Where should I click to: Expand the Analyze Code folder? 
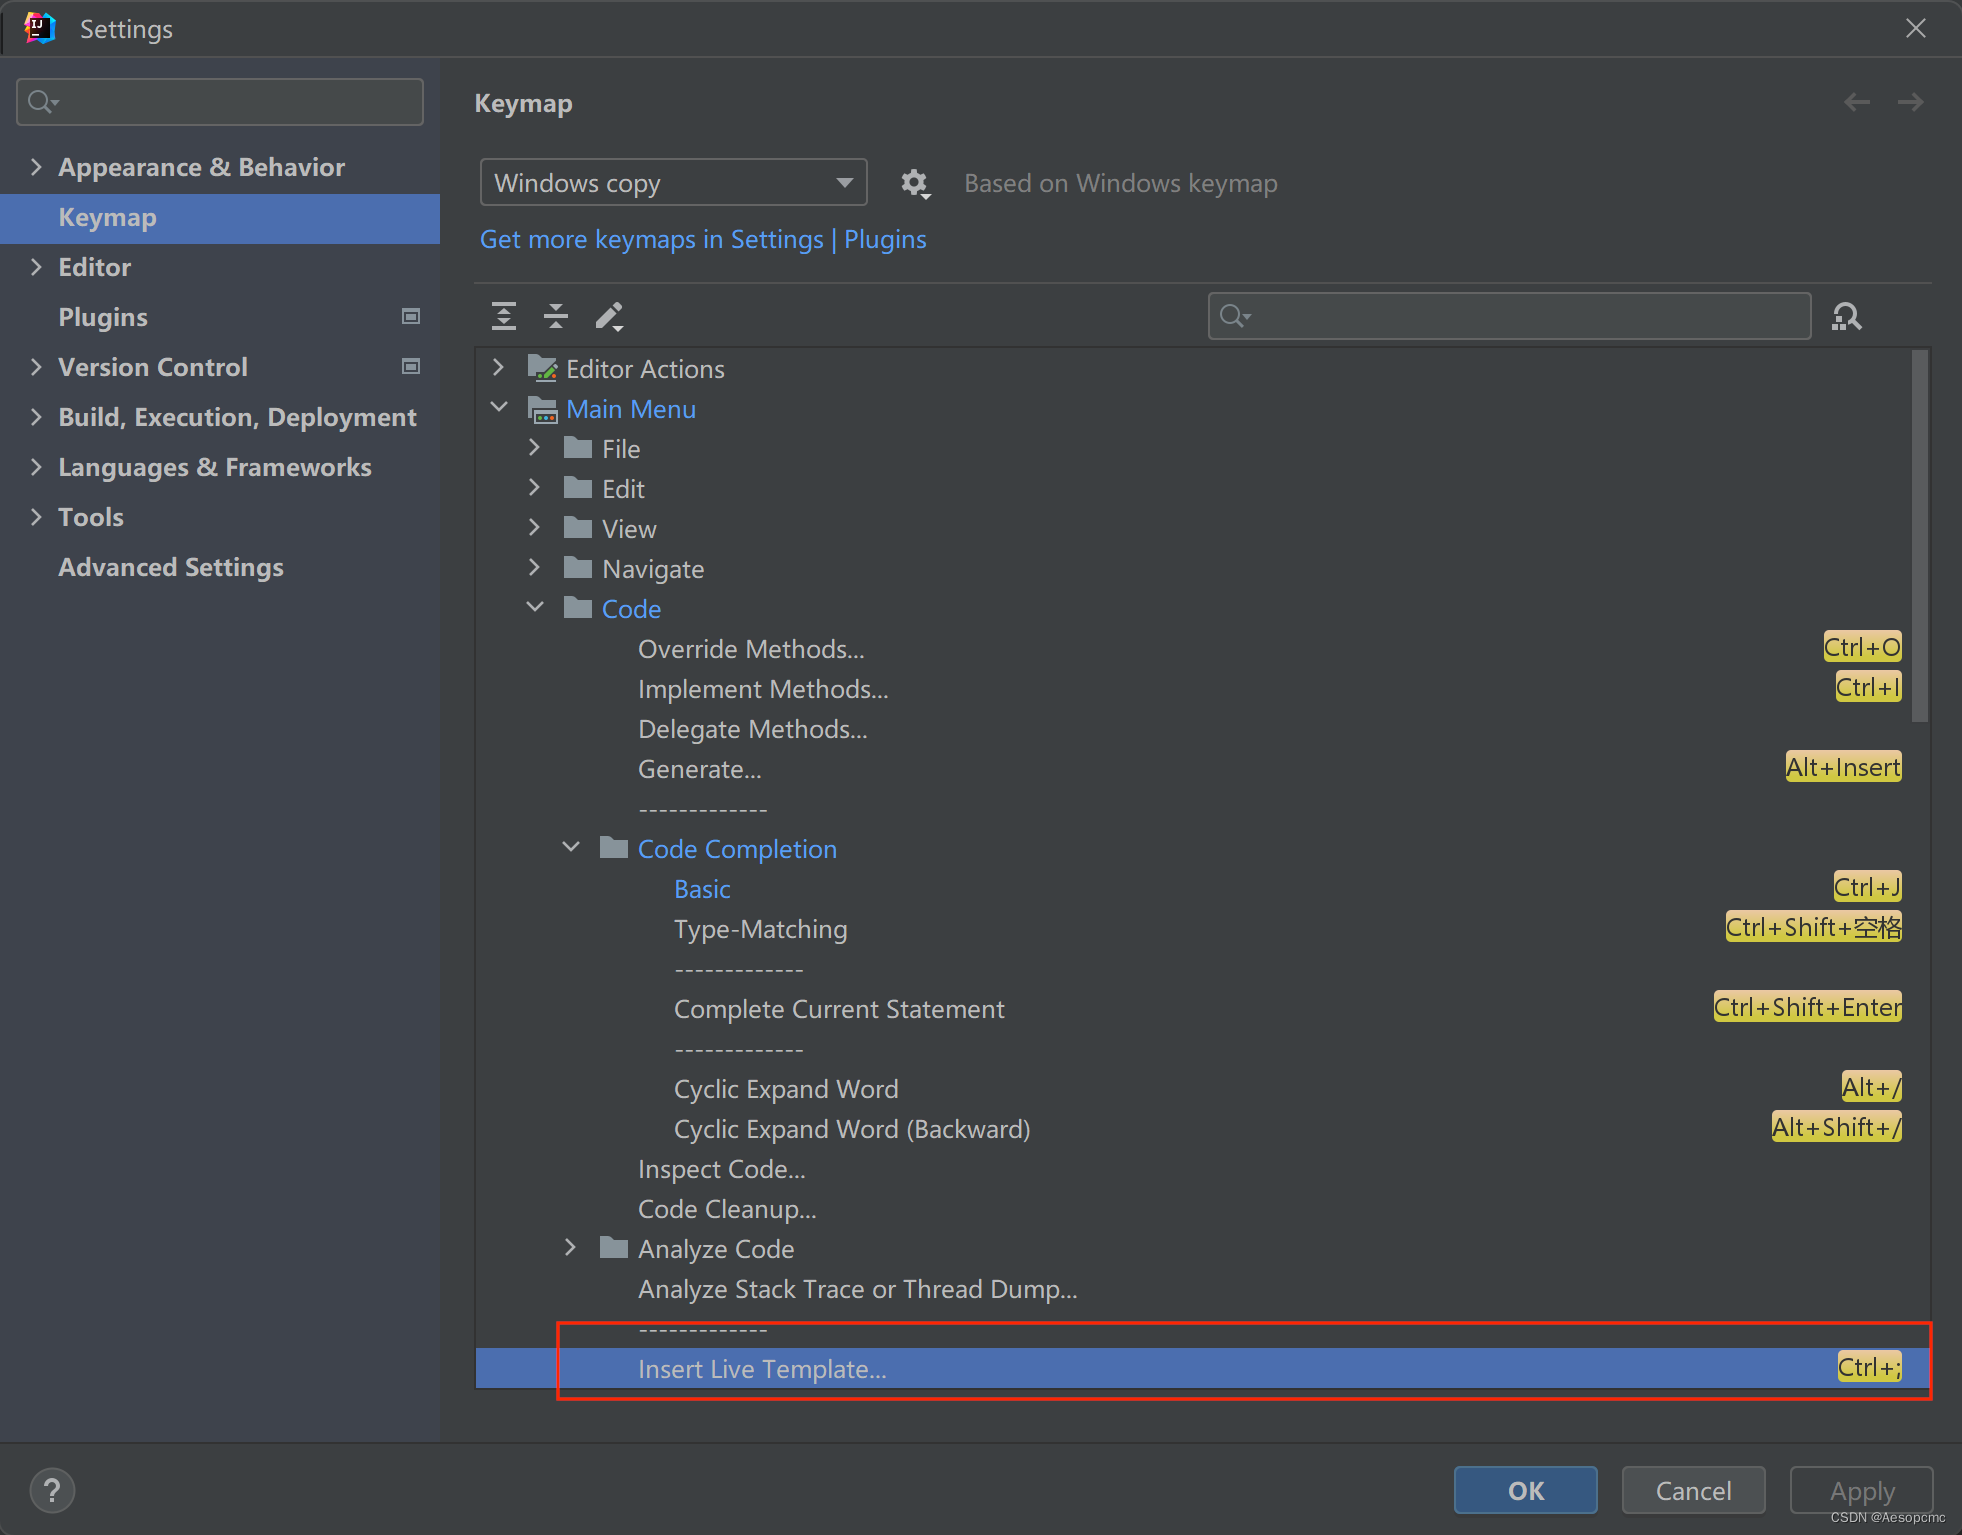coord(571,1247)
